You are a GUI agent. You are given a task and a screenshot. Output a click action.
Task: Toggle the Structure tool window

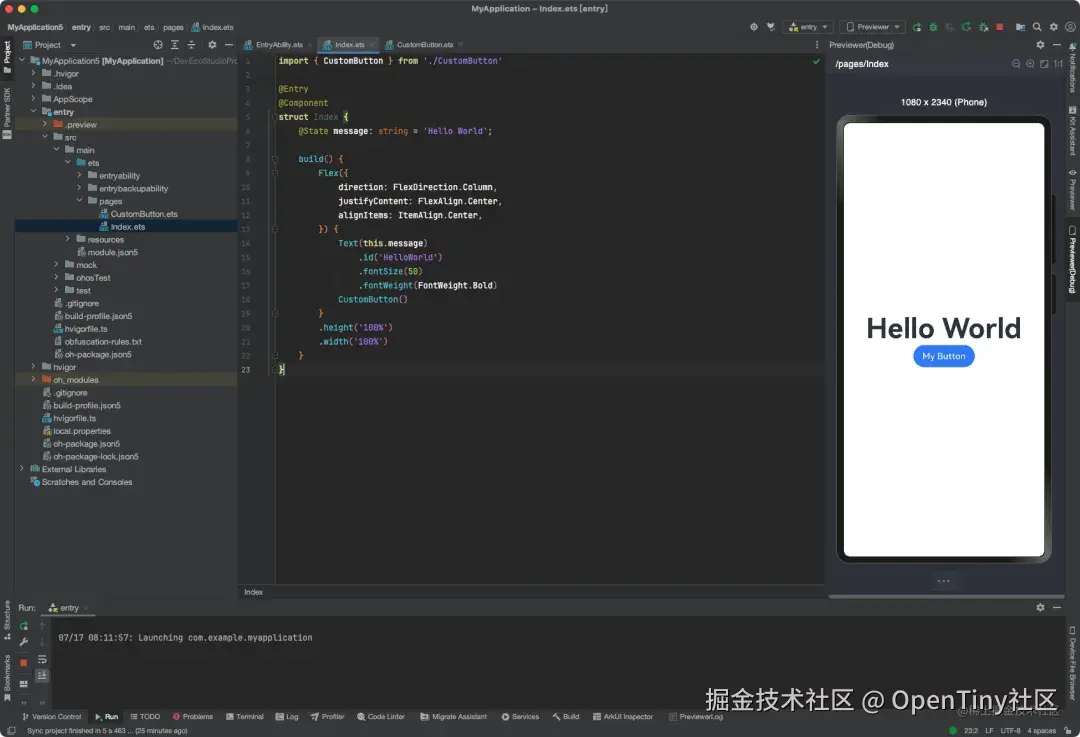coord(7,620)
